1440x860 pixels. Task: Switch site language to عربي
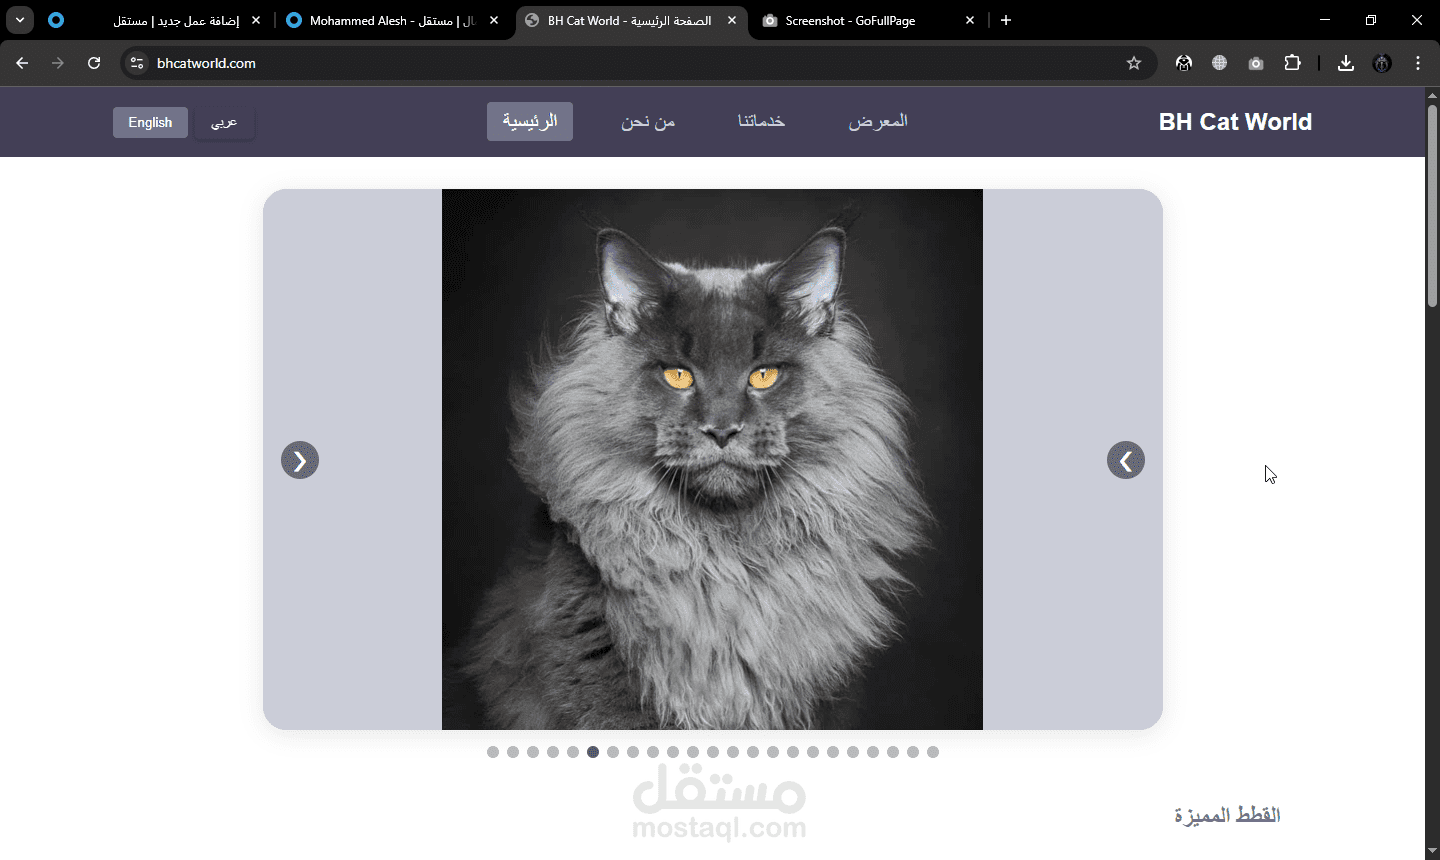tap(224, 122)
